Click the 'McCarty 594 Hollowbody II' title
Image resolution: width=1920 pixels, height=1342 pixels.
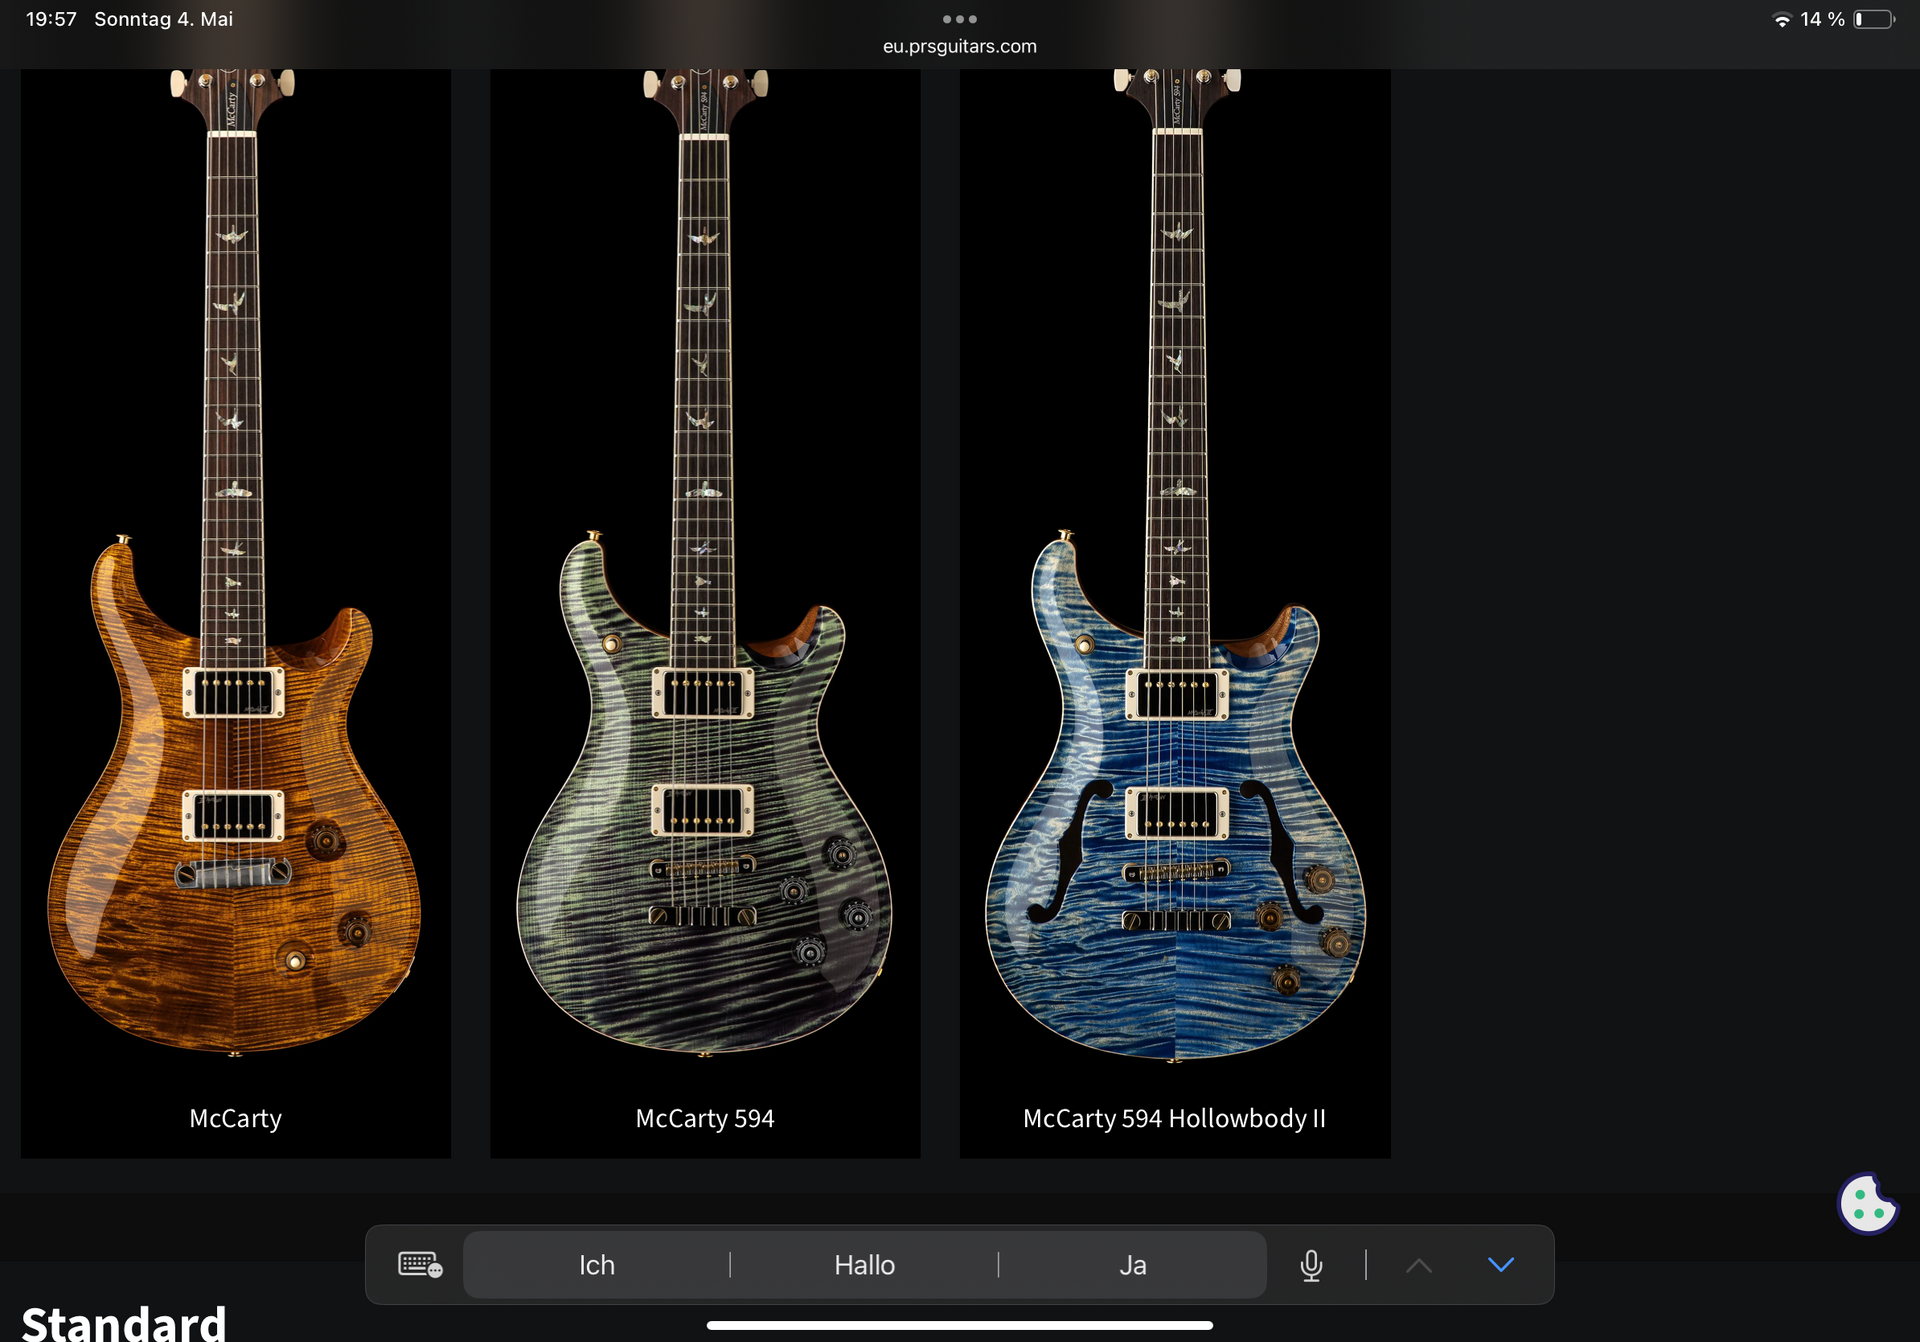click(1174, 1118)
